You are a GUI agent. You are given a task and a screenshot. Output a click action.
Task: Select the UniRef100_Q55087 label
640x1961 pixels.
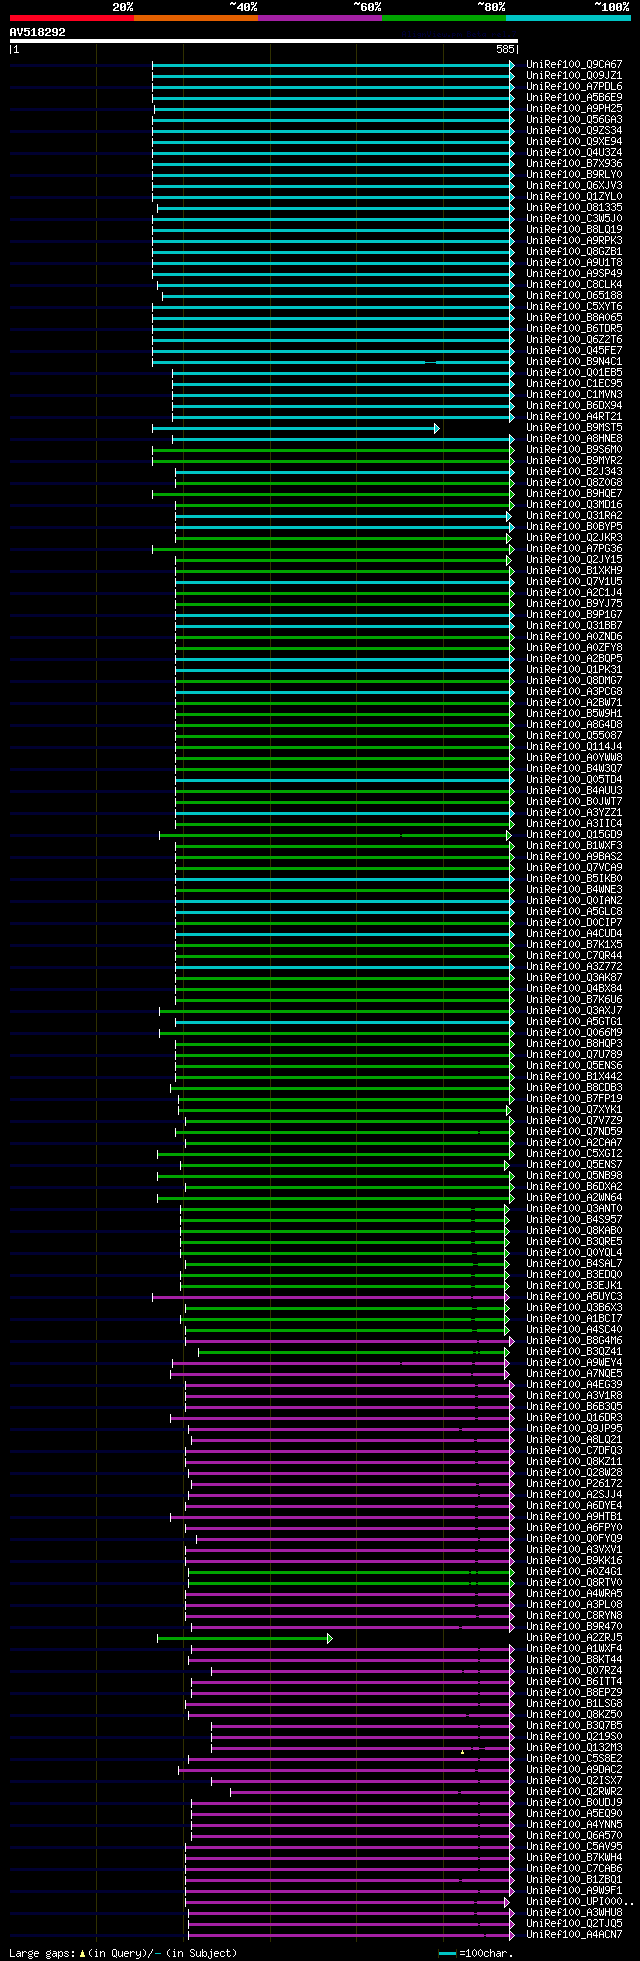[x=574, y=736]
